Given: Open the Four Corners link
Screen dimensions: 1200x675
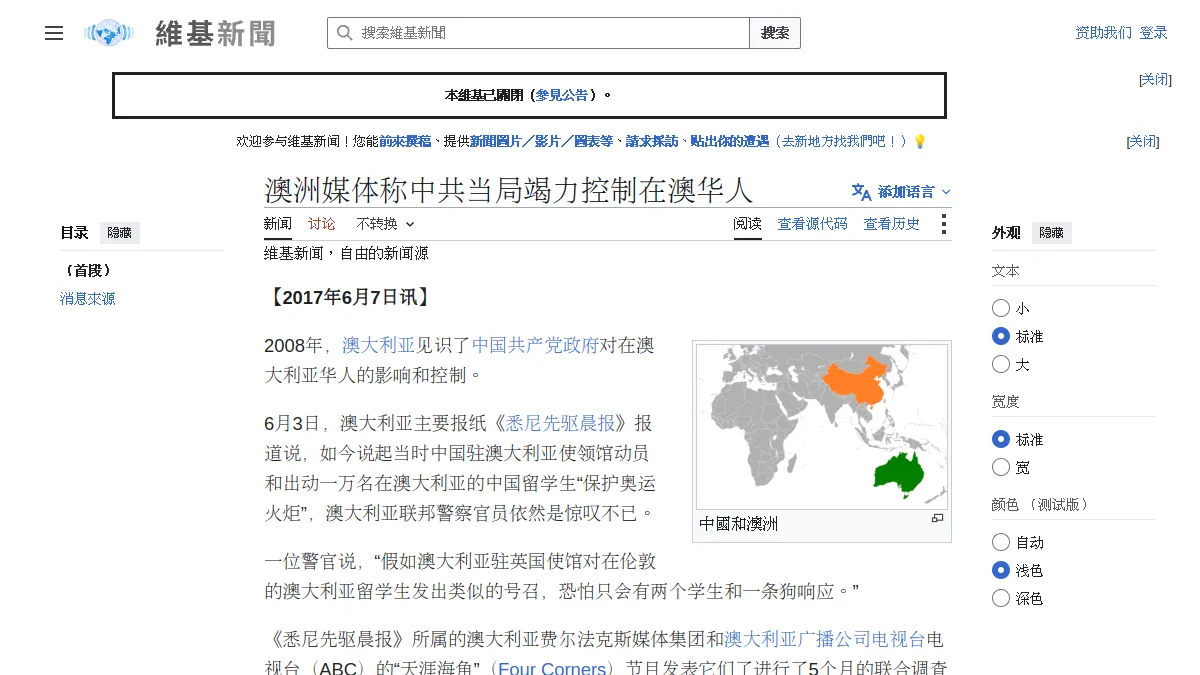Looking at the screenshot, I should pos(552,668).
